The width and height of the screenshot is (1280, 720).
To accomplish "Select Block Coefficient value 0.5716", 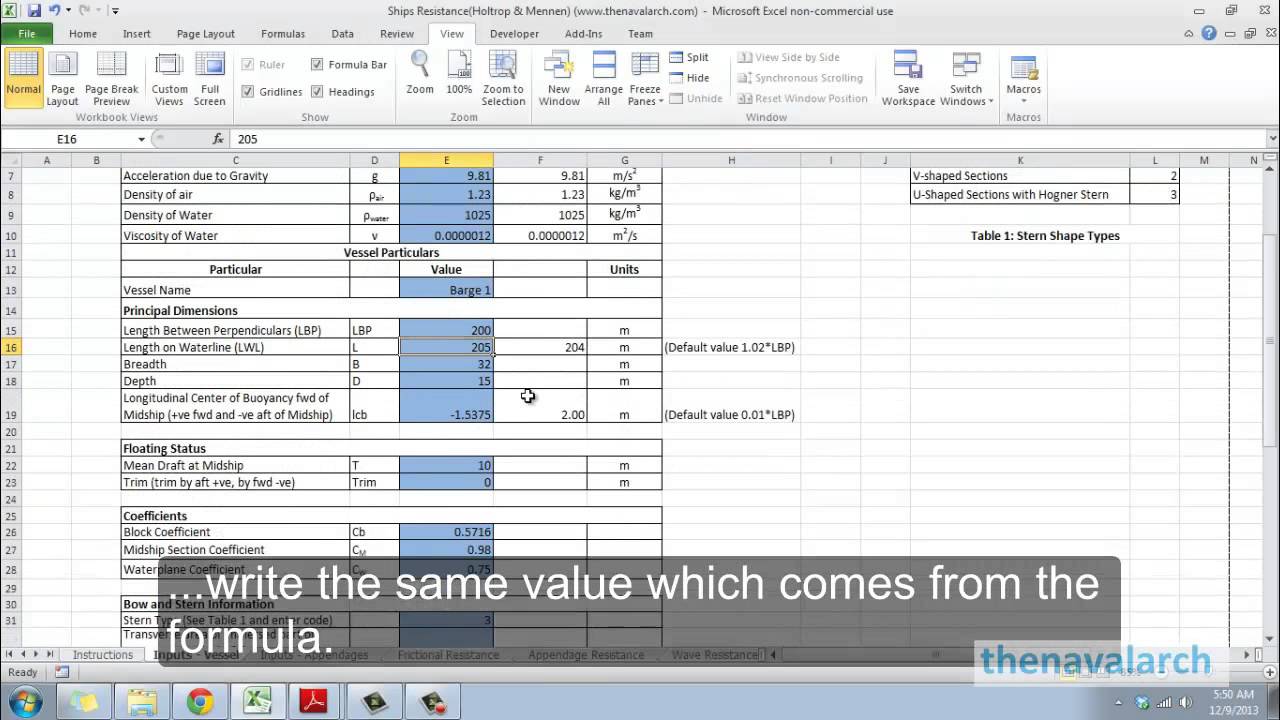I will click(446, 532).
